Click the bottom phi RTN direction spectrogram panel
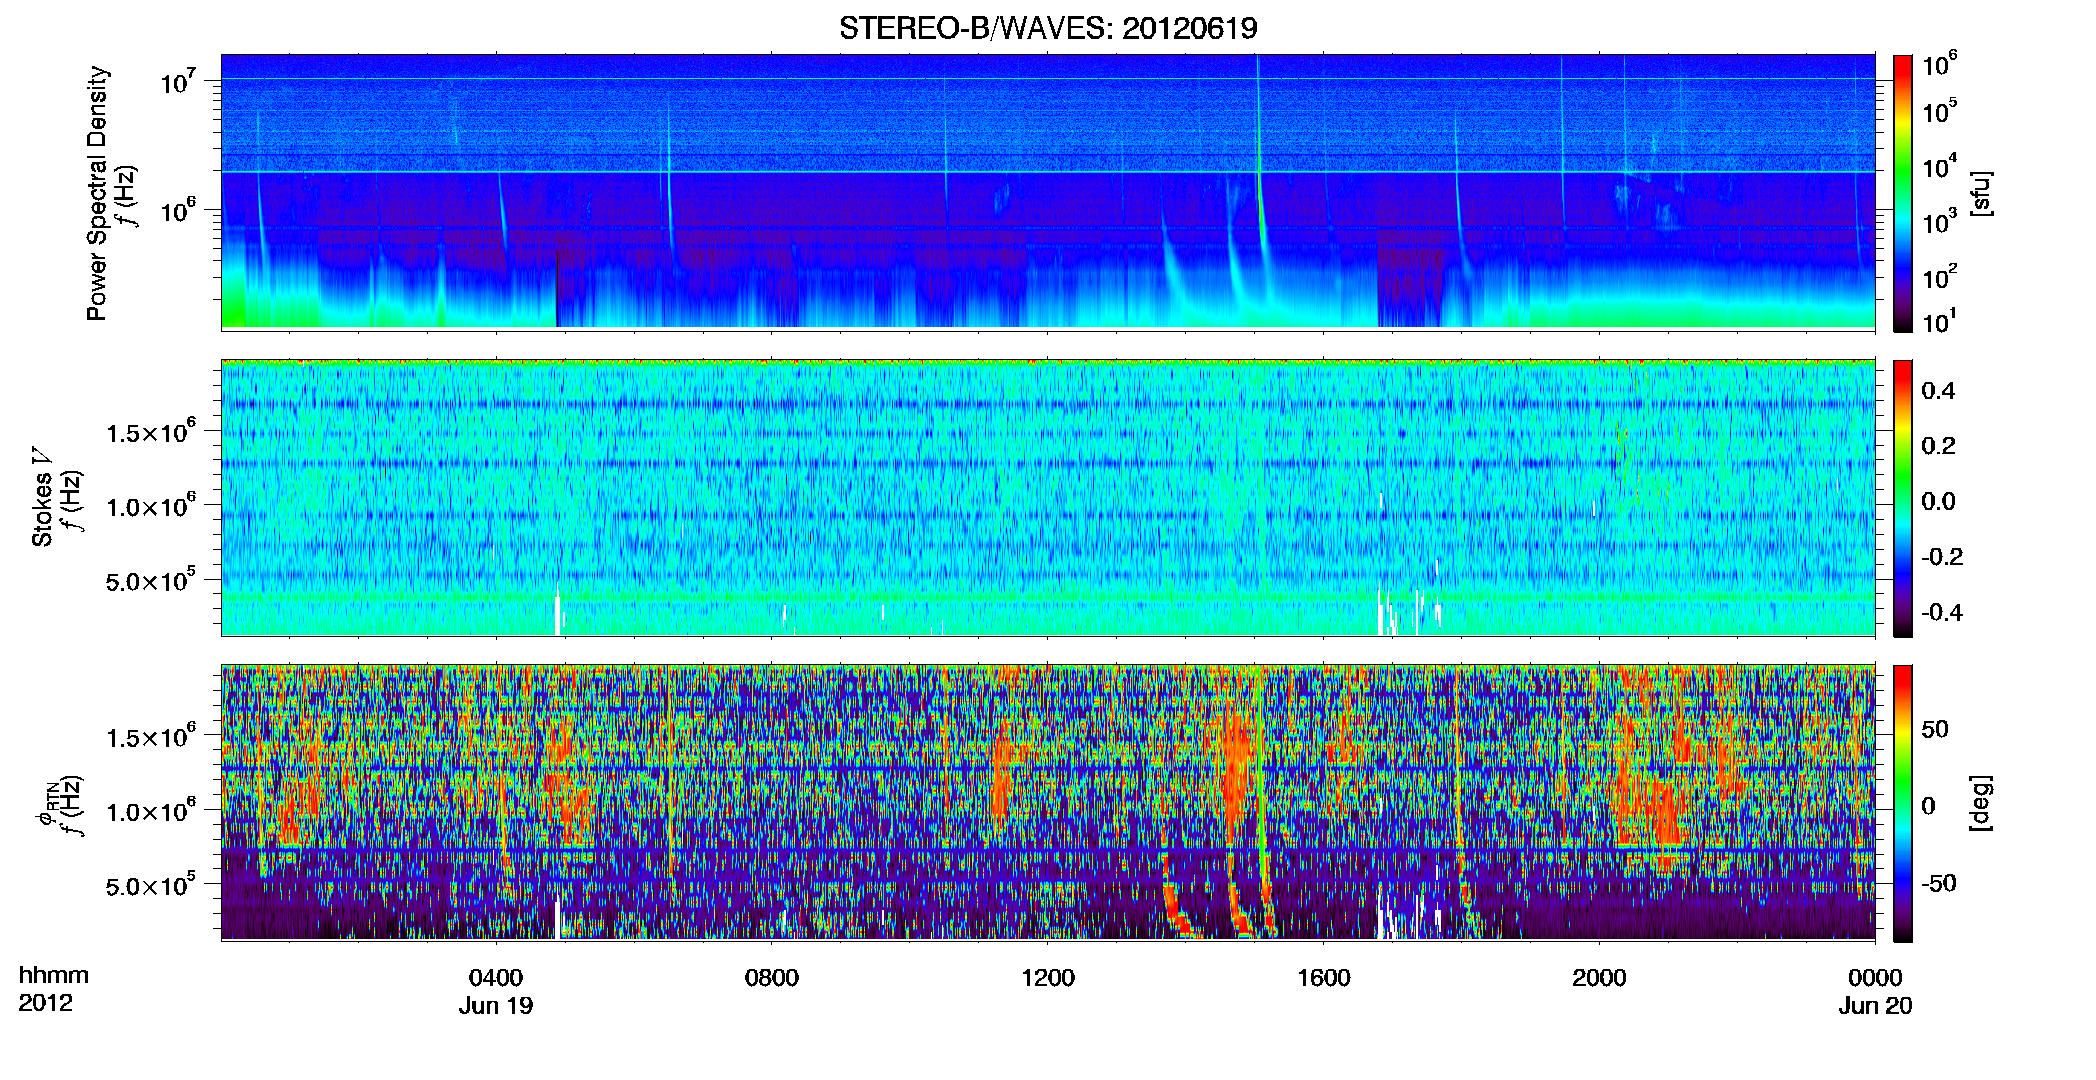This screenshot has width=2096, height=1080. coord(1048,802)
